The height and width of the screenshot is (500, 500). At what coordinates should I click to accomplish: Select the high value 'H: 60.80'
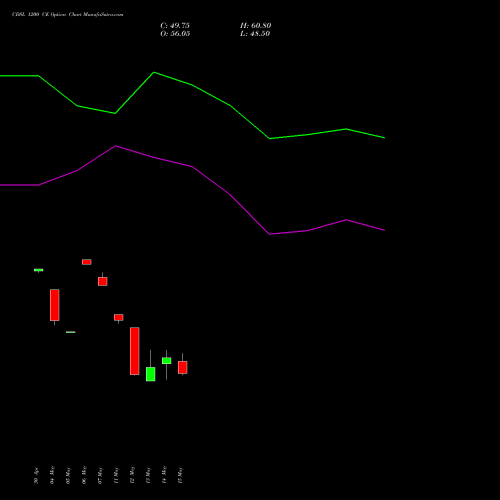point(256,26)
